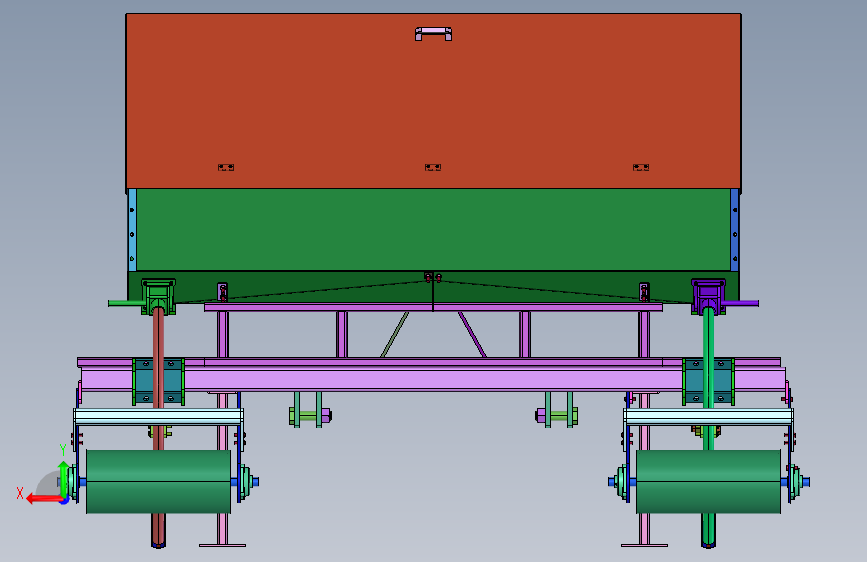Image resolution: width=867 pixels, height=562 pixels.
Task: Pick the center hinge on the orange cover
Action: [x=433, y=167]
